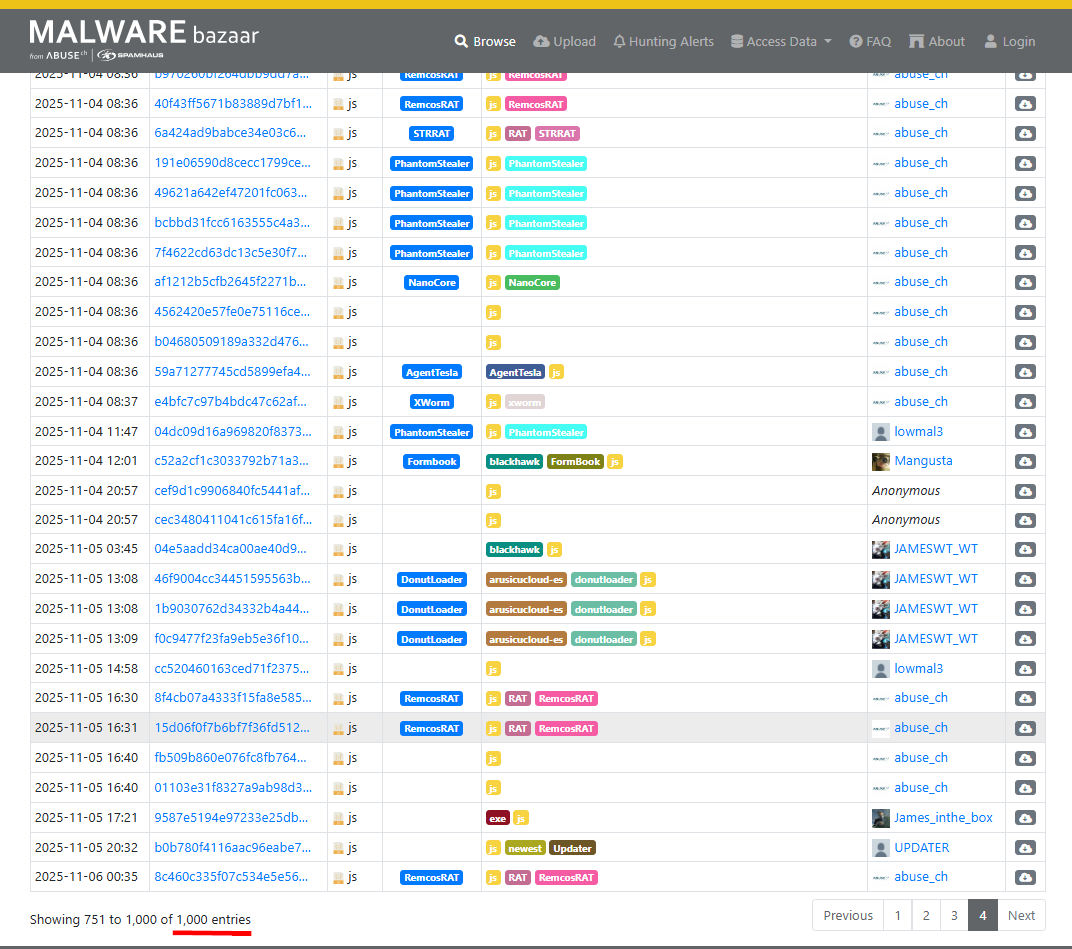Open reporter Mangusta's profile link
The height and width of the screenshot is (949, 1072).
[923, 460]
